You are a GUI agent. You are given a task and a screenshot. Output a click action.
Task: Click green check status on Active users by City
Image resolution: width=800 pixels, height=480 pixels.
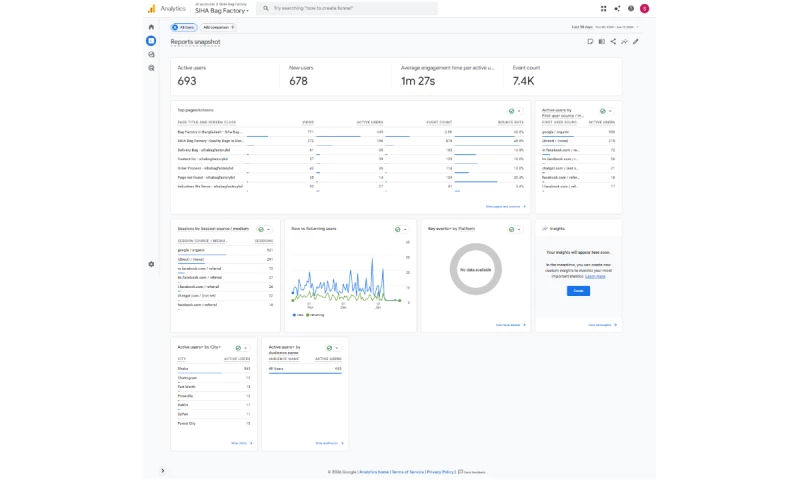pyautogui.click(x=236, y=347)
